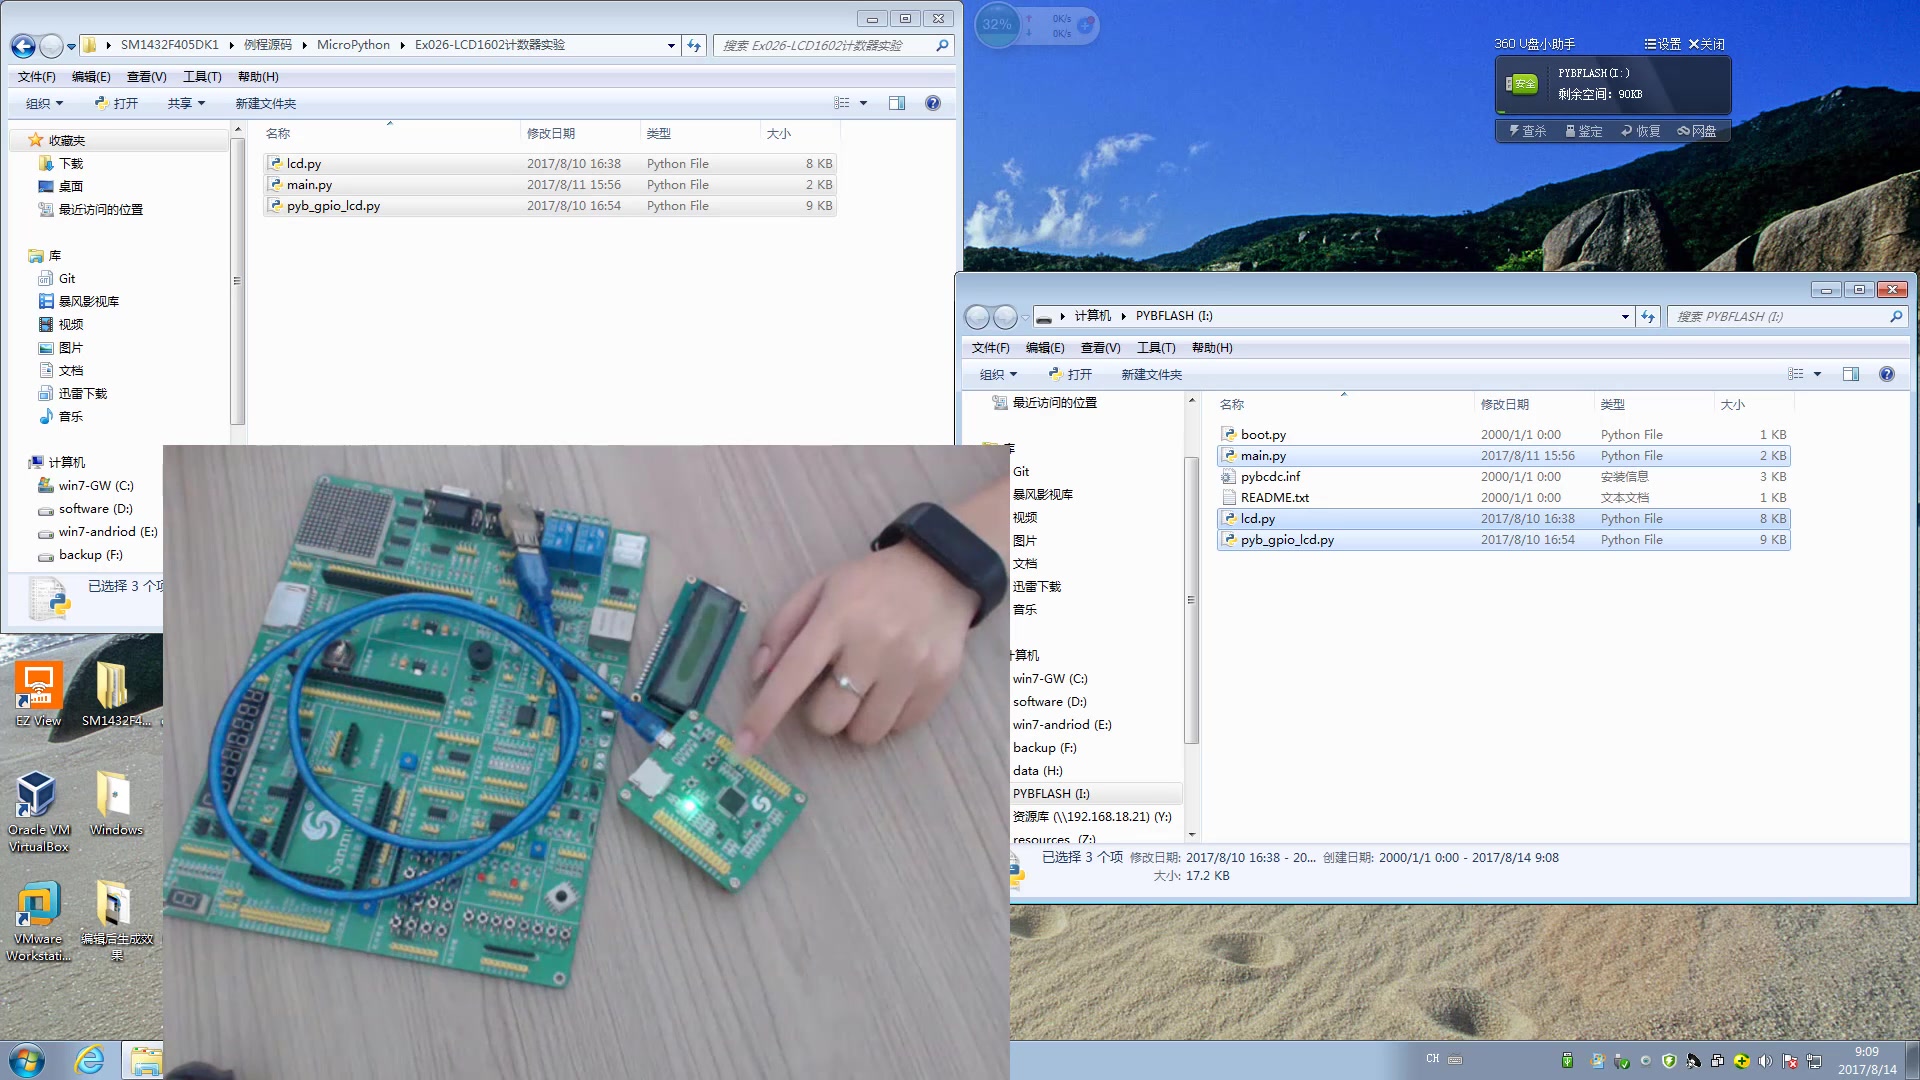
Task: Open 工具(T) menu in left Explorer
Action: 201,77
